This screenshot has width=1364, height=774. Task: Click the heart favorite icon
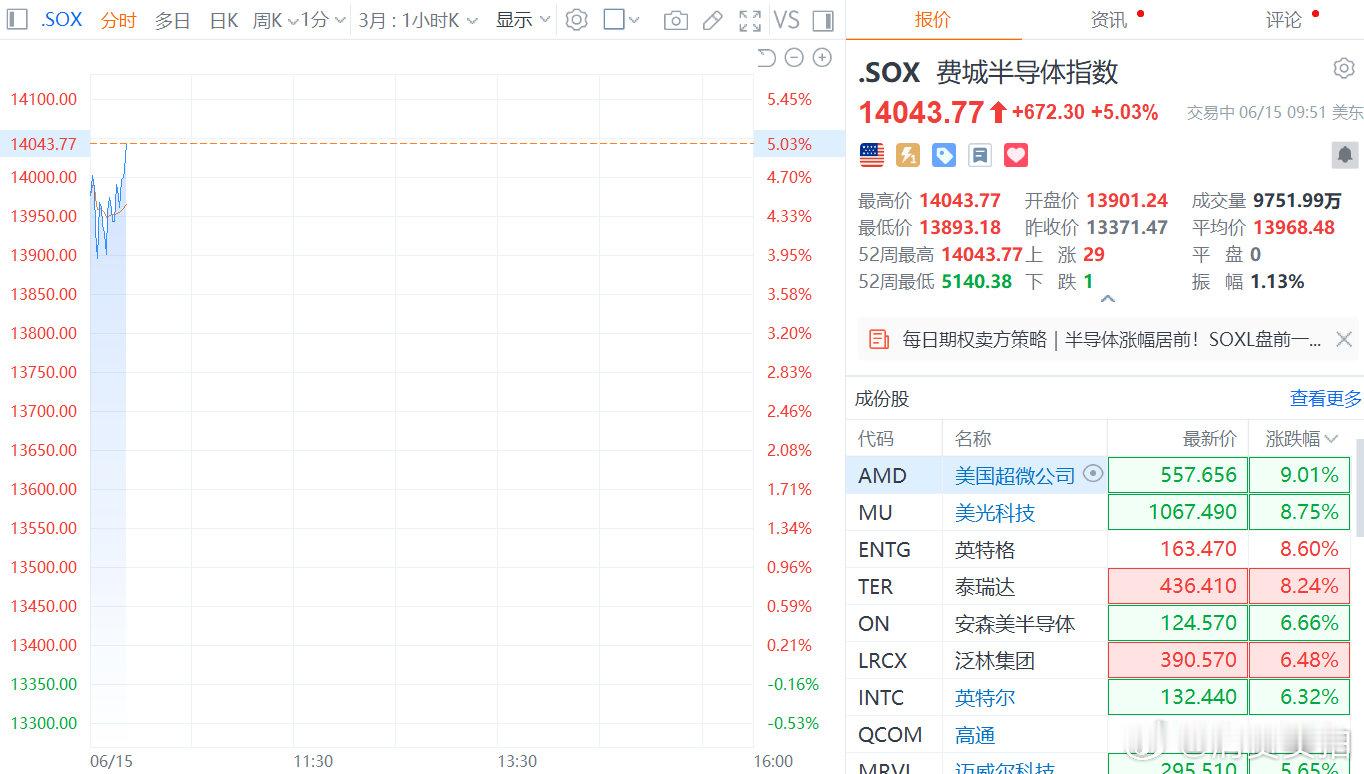tap(1016, 155)
